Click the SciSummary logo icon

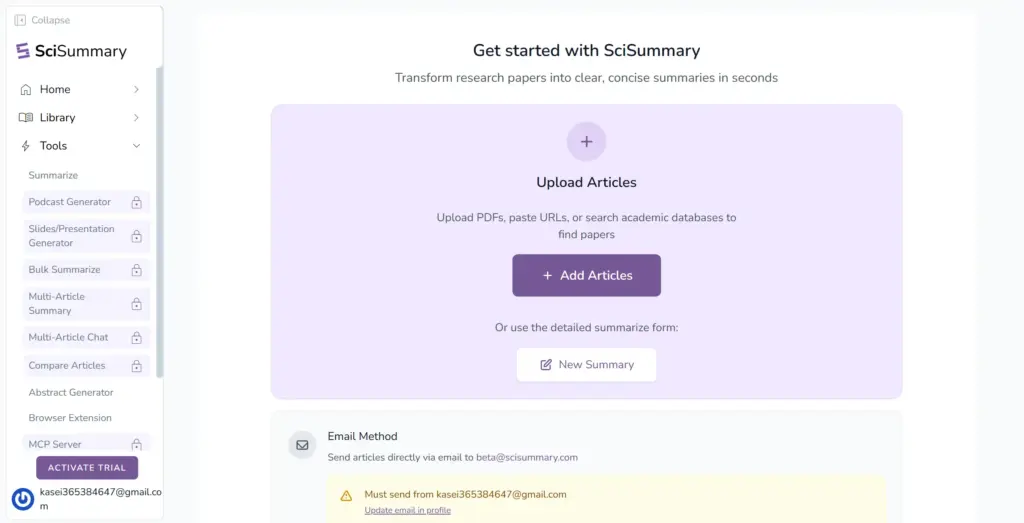23,51
